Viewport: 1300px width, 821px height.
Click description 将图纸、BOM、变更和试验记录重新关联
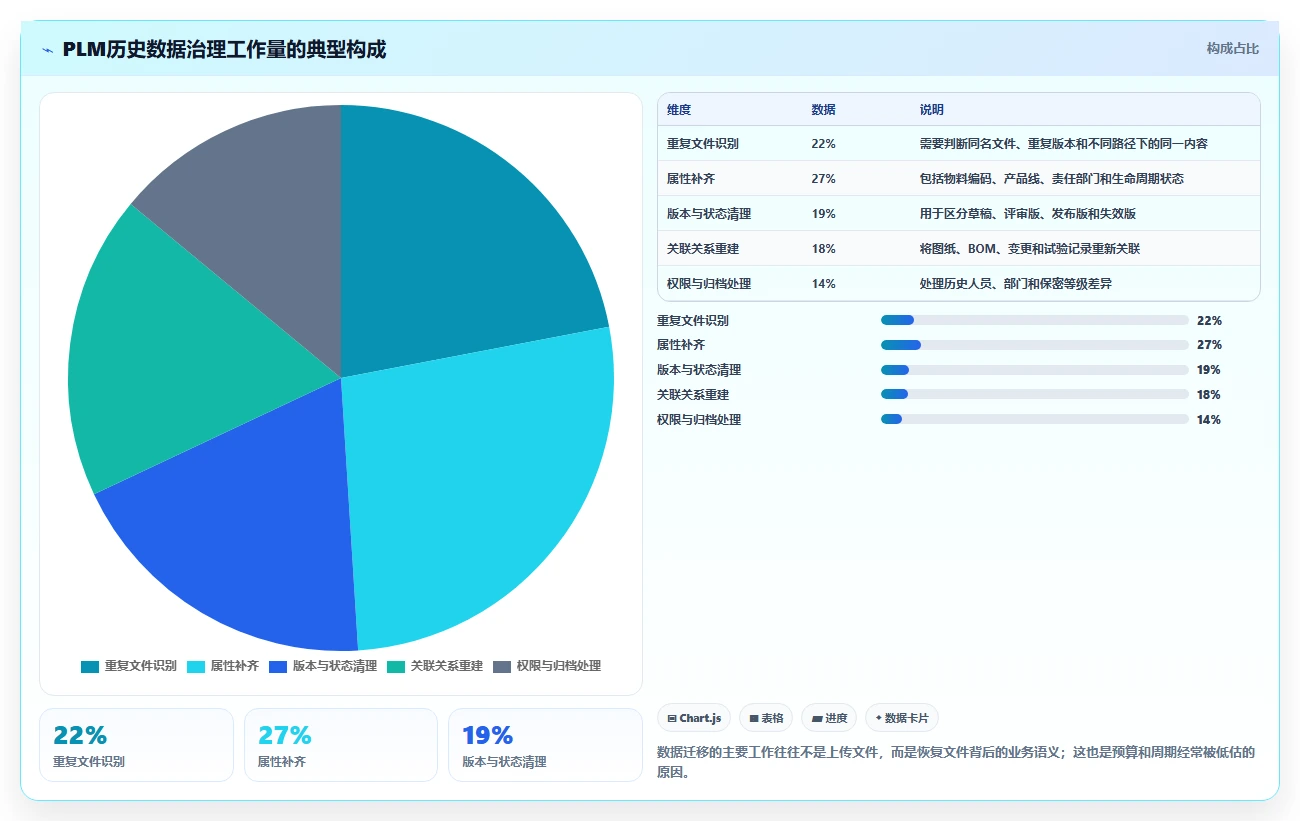point(1029,249)
